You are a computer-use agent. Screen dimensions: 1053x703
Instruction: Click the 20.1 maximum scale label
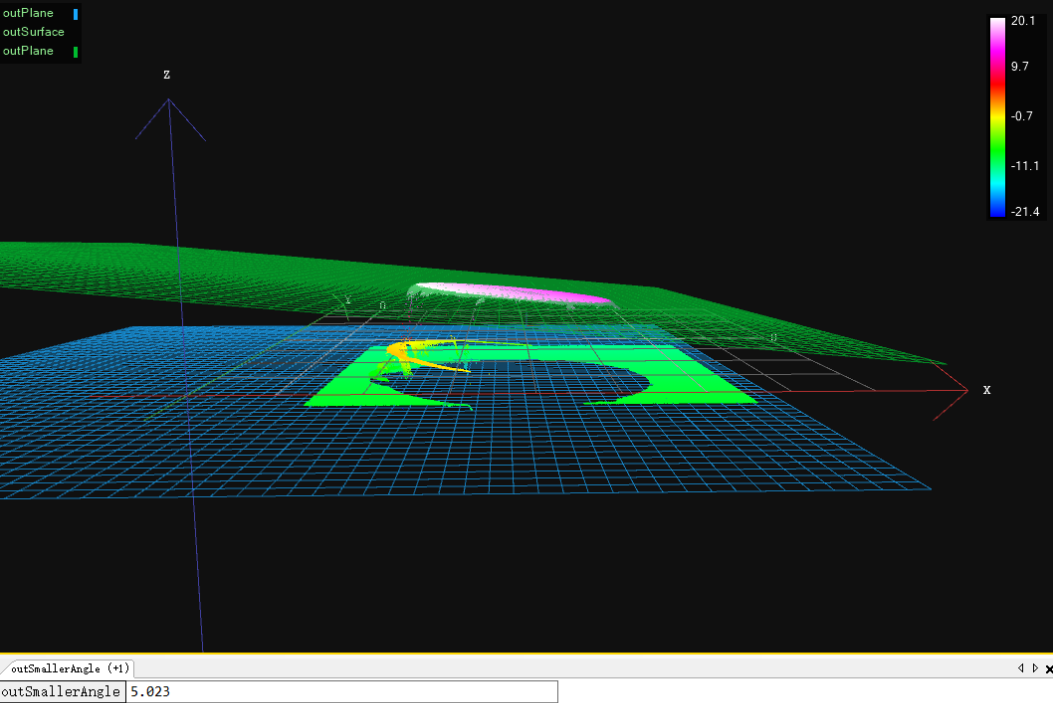(x=1023, y=21)
